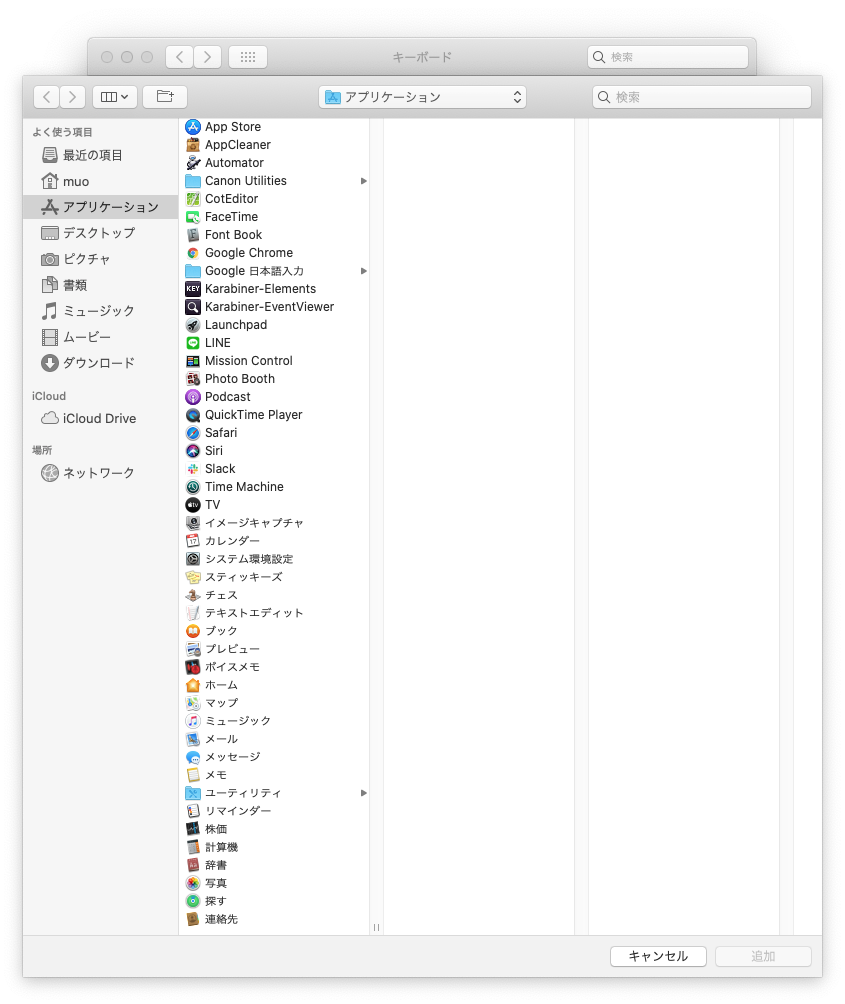Select the Safari compass icon
This screenshot has height=1004, width=845.
193,433
